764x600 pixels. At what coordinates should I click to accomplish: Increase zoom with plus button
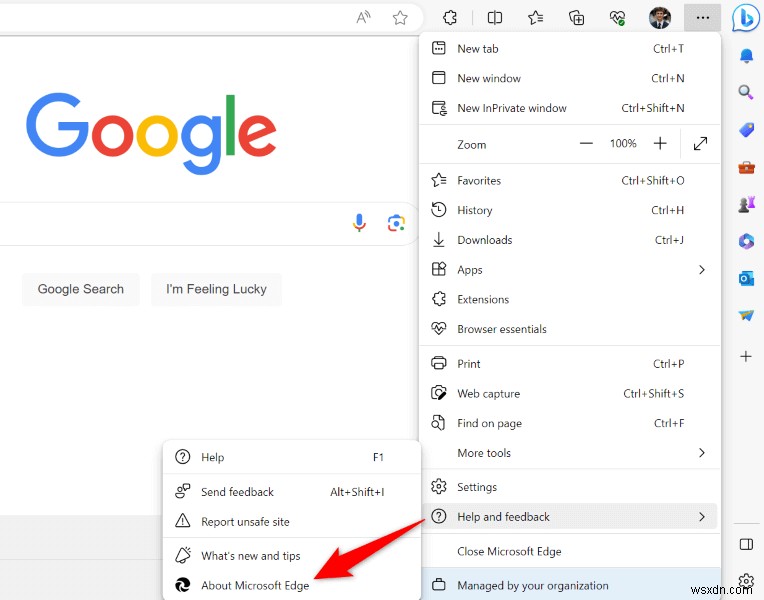tap(660, 144)
